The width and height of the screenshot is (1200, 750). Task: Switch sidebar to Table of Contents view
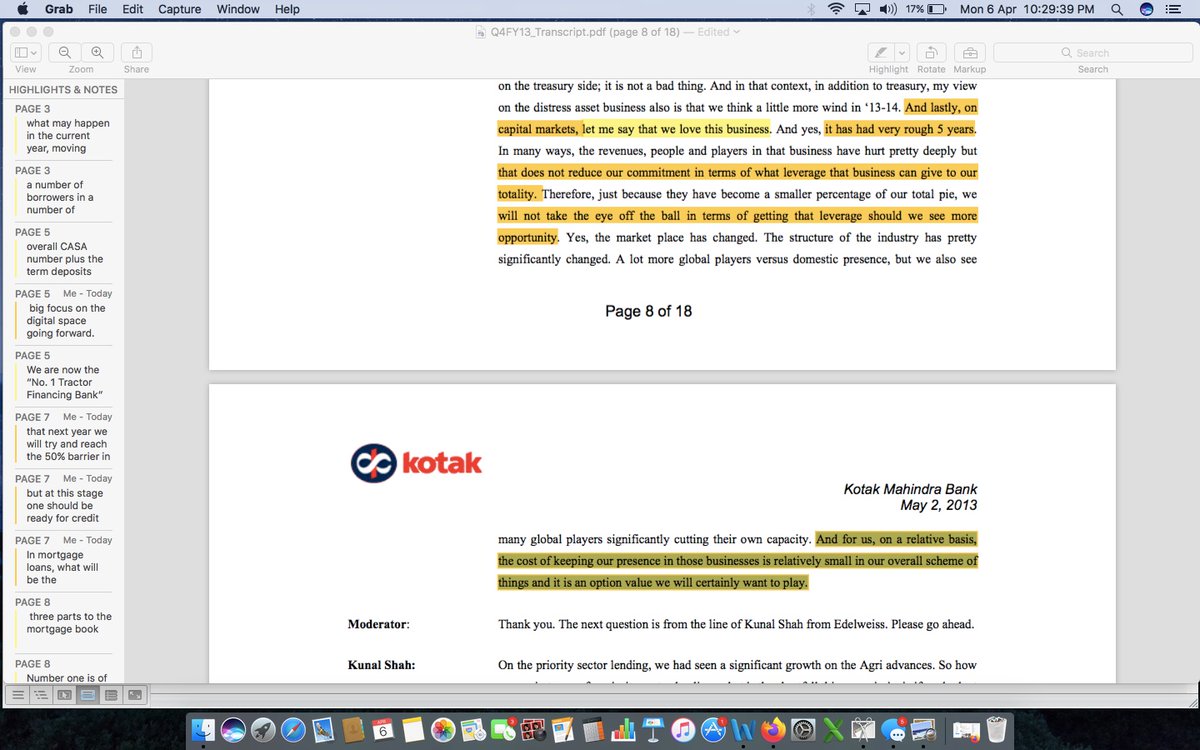(40, 694)
